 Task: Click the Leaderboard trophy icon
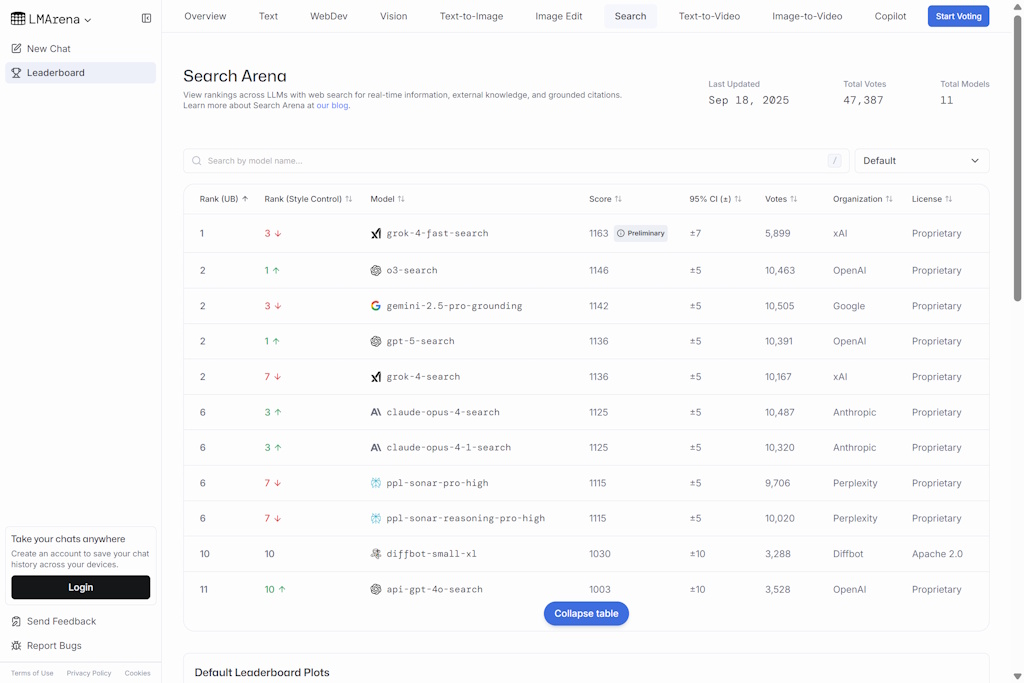16,73
